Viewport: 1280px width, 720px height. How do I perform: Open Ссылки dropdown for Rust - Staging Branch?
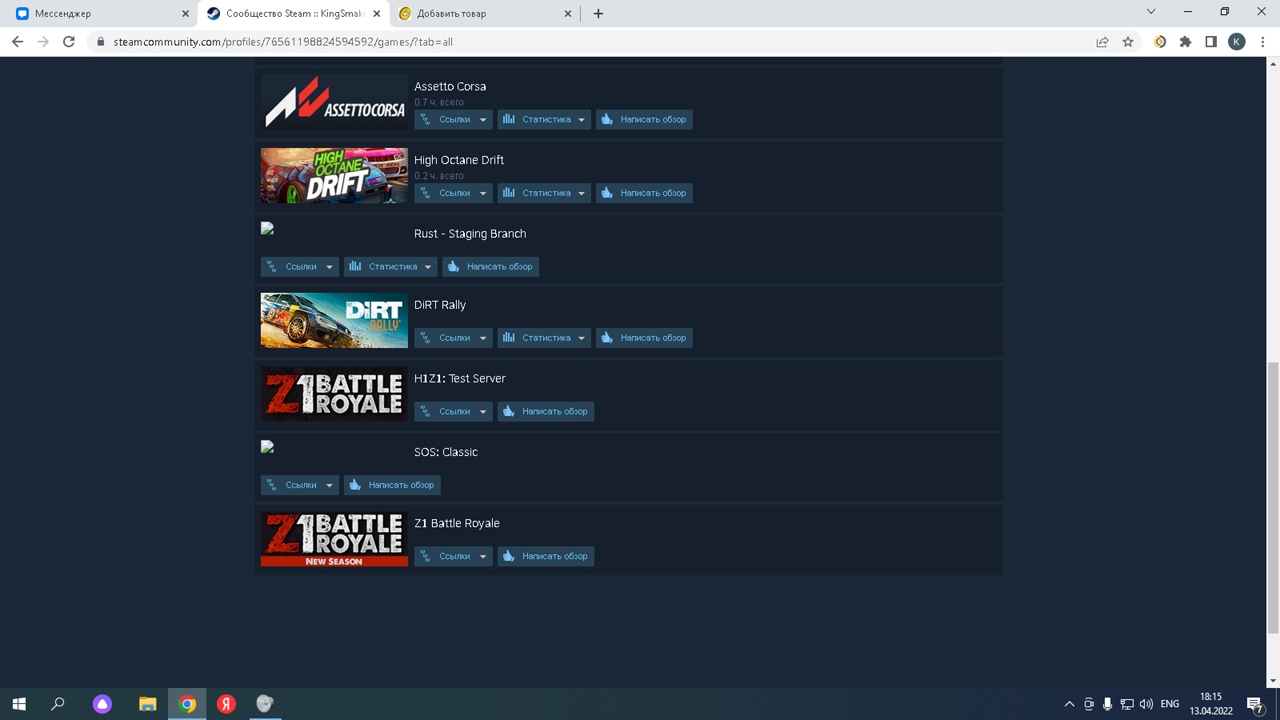coord(300,266)
